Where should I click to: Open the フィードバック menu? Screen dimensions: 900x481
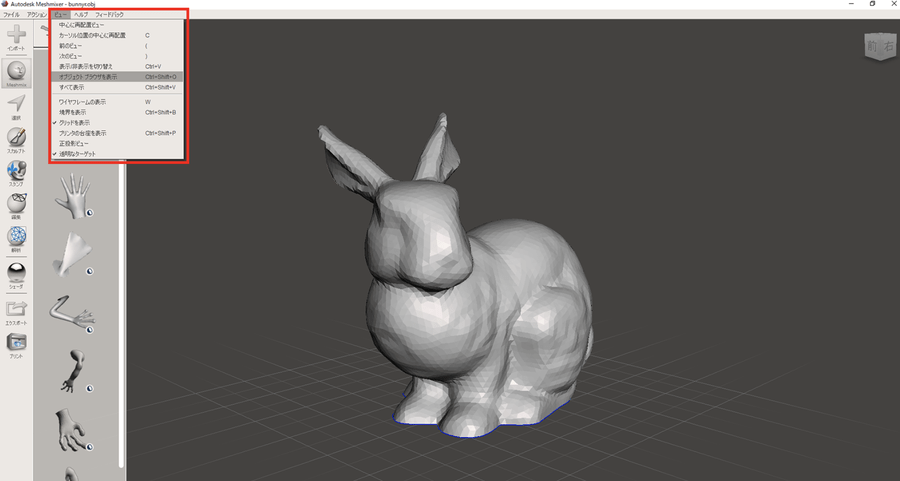click(109, 14)
